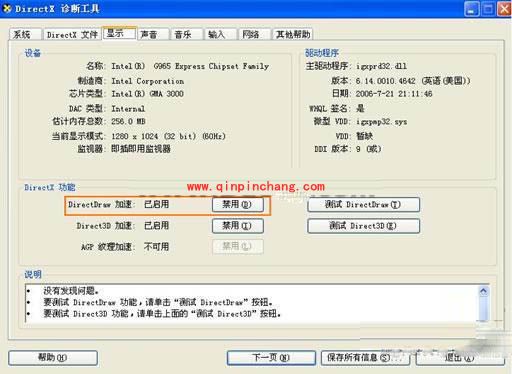Click main driver value igxprd32.dll

coord(381,66)
